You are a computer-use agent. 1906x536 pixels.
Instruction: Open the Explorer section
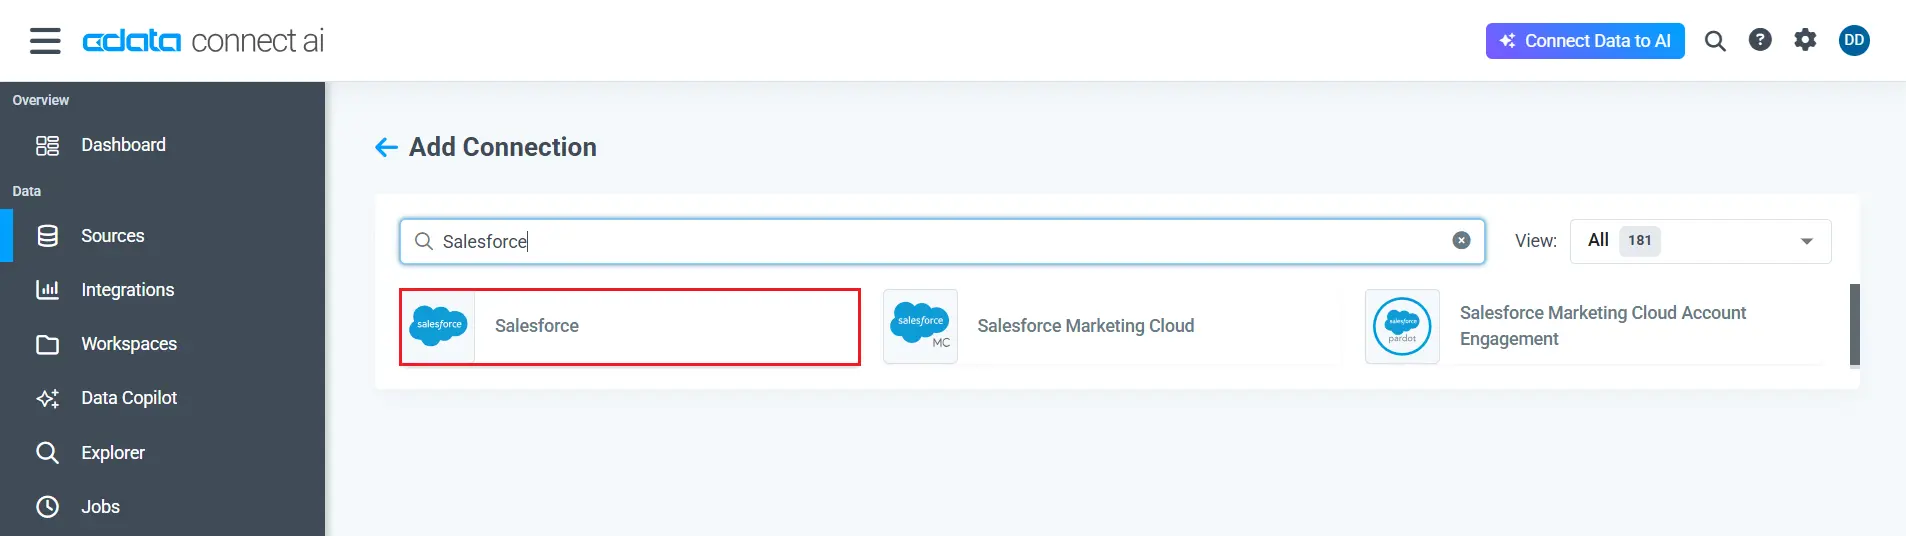(112, 453)
